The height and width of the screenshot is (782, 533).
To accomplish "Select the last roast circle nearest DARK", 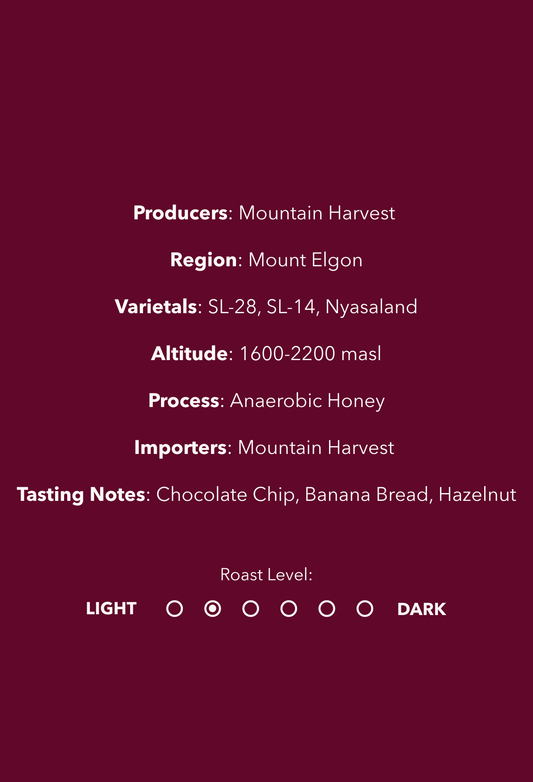I will point(364,609).
